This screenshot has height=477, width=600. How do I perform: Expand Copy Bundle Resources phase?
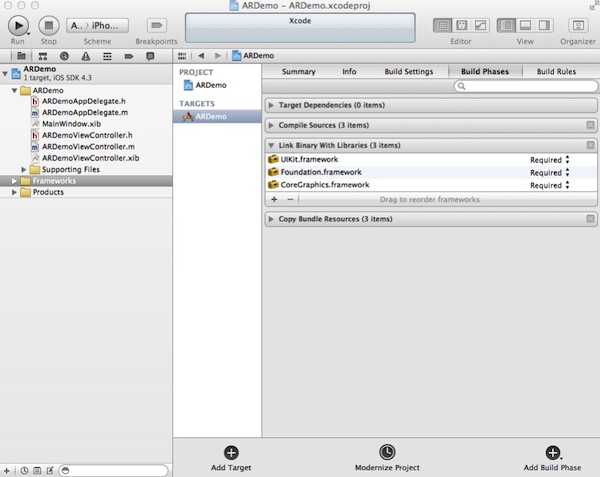271,219
